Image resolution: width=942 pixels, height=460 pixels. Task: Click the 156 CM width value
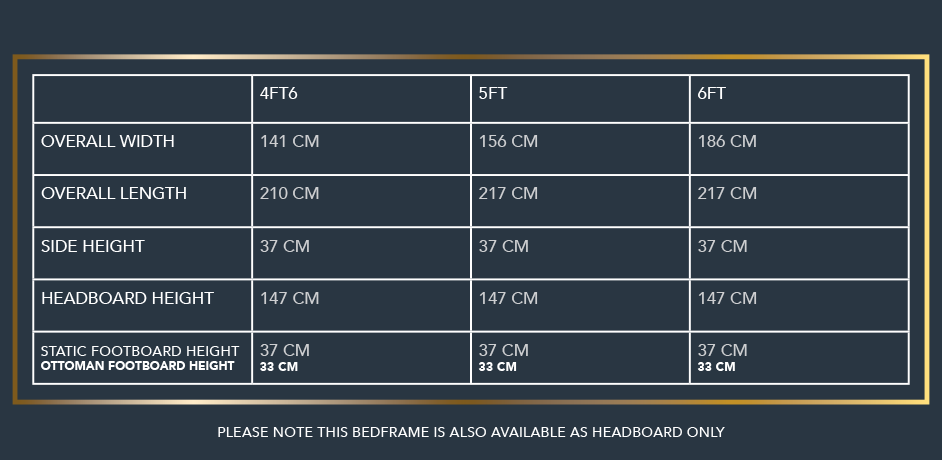(x=508, y=141)
